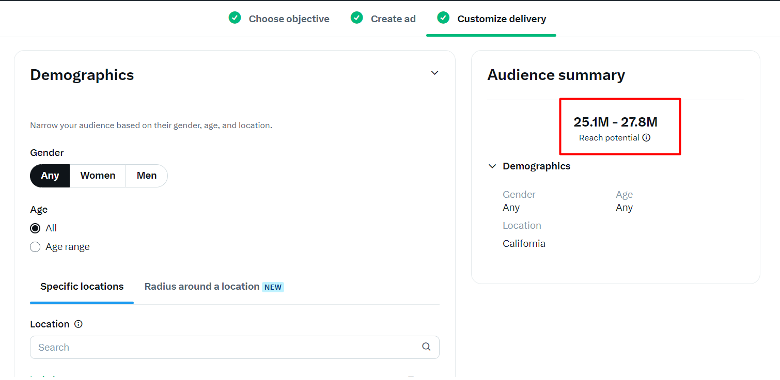
Task: Select the All age radio button
Action: pos(35,228)
